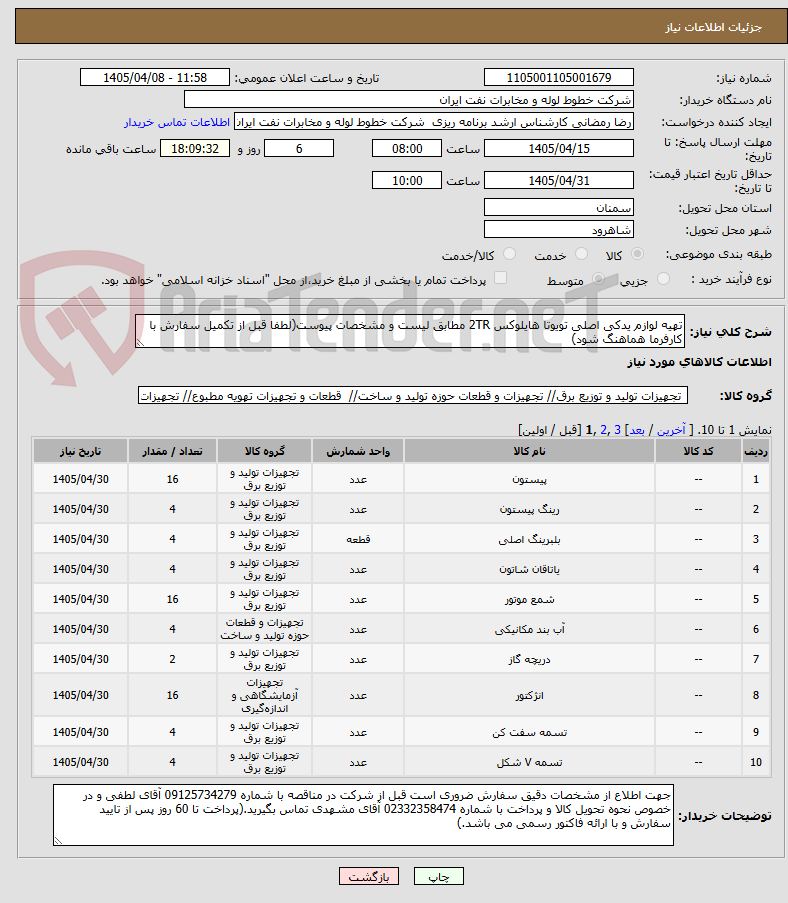Go to results page 3

pyautogui.click(x=617, y=430)
